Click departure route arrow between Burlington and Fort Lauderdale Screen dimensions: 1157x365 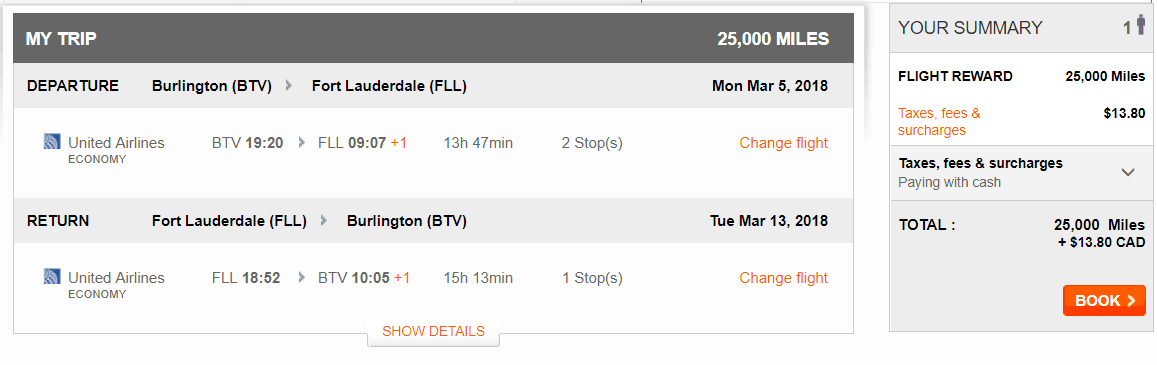pyautogui.click(x=289, y=86)
